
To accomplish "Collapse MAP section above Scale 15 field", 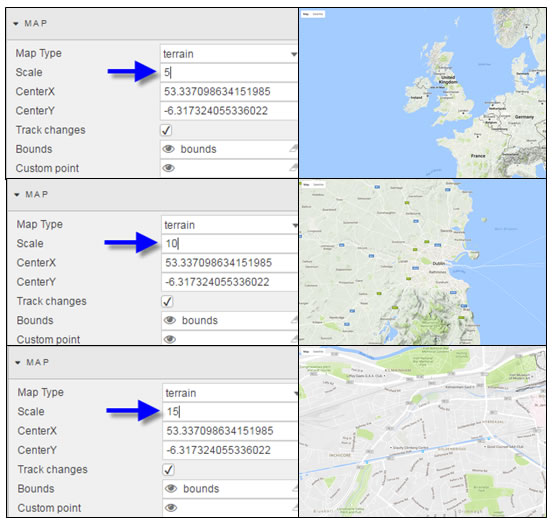I will pyautogui.click(x=18, y=363).
